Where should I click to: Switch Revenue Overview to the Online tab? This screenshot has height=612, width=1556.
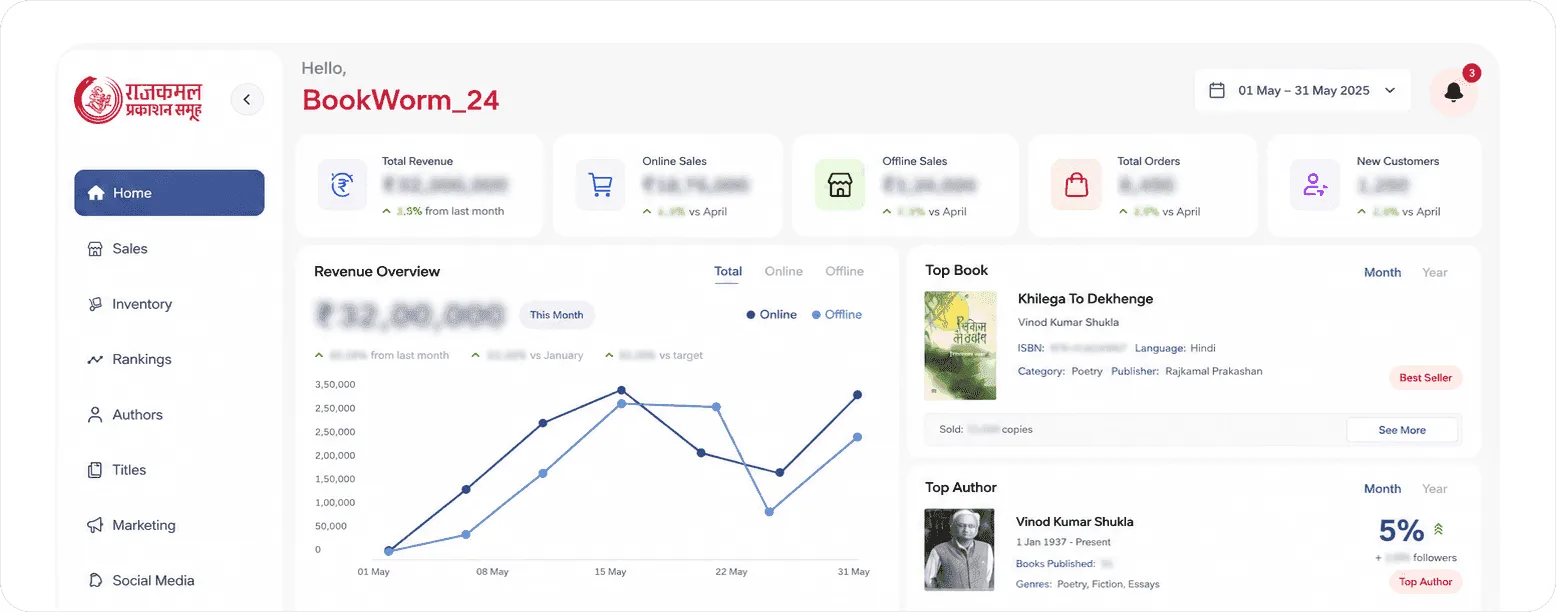pos(784,271)
